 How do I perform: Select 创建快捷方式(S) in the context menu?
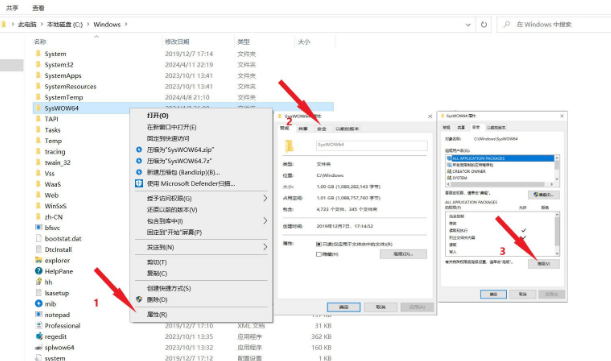coord(169,288)
